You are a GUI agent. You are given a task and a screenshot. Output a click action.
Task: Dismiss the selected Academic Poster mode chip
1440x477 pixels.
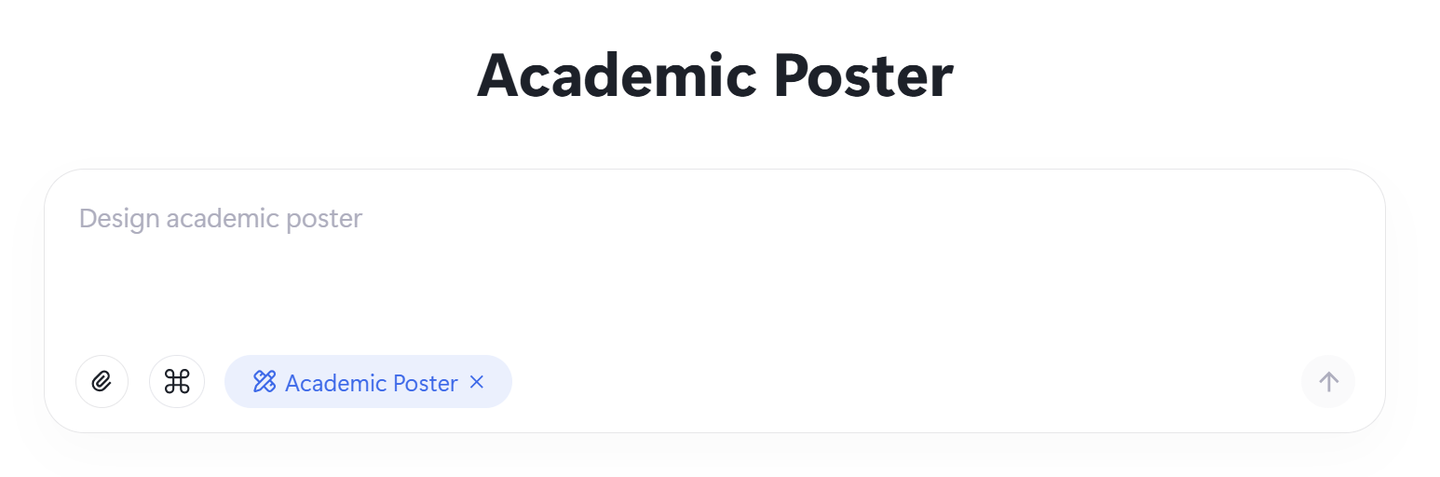click(477, 382)
